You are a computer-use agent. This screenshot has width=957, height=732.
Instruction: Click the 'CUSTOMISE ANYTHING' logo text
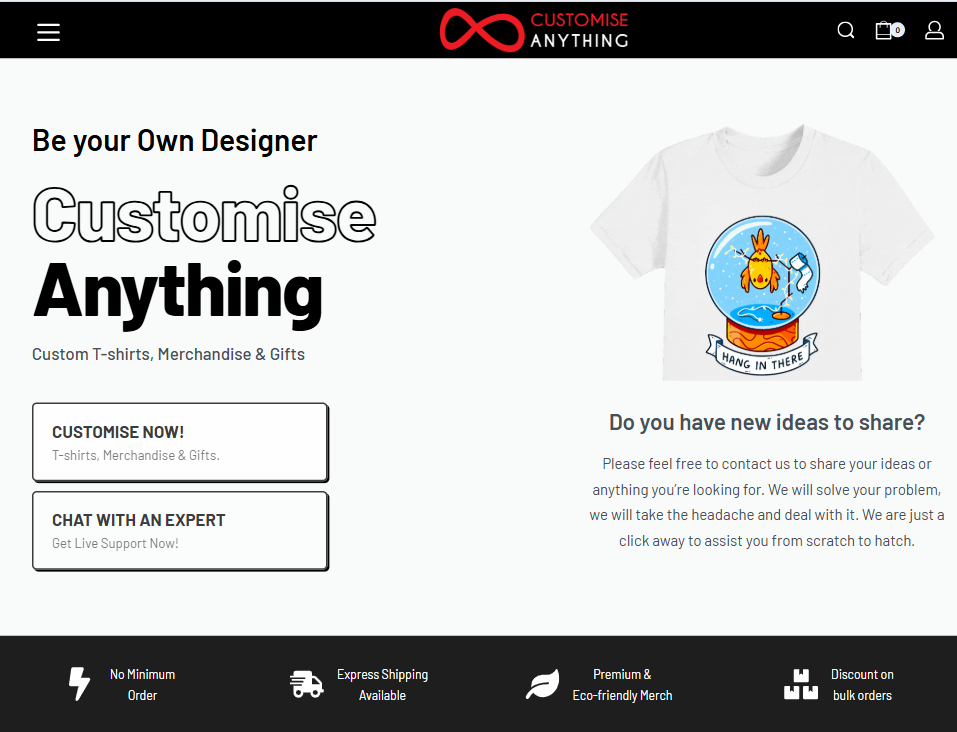coord(579,30)
